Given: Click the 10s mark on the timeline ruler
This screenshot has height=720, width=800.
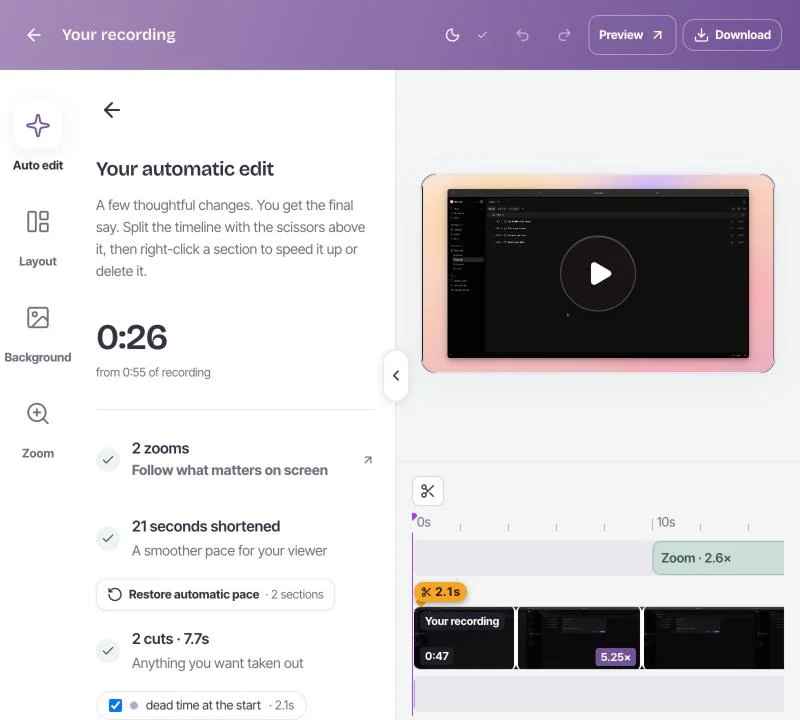Looking at the screenshot, I should pos(665,522).
